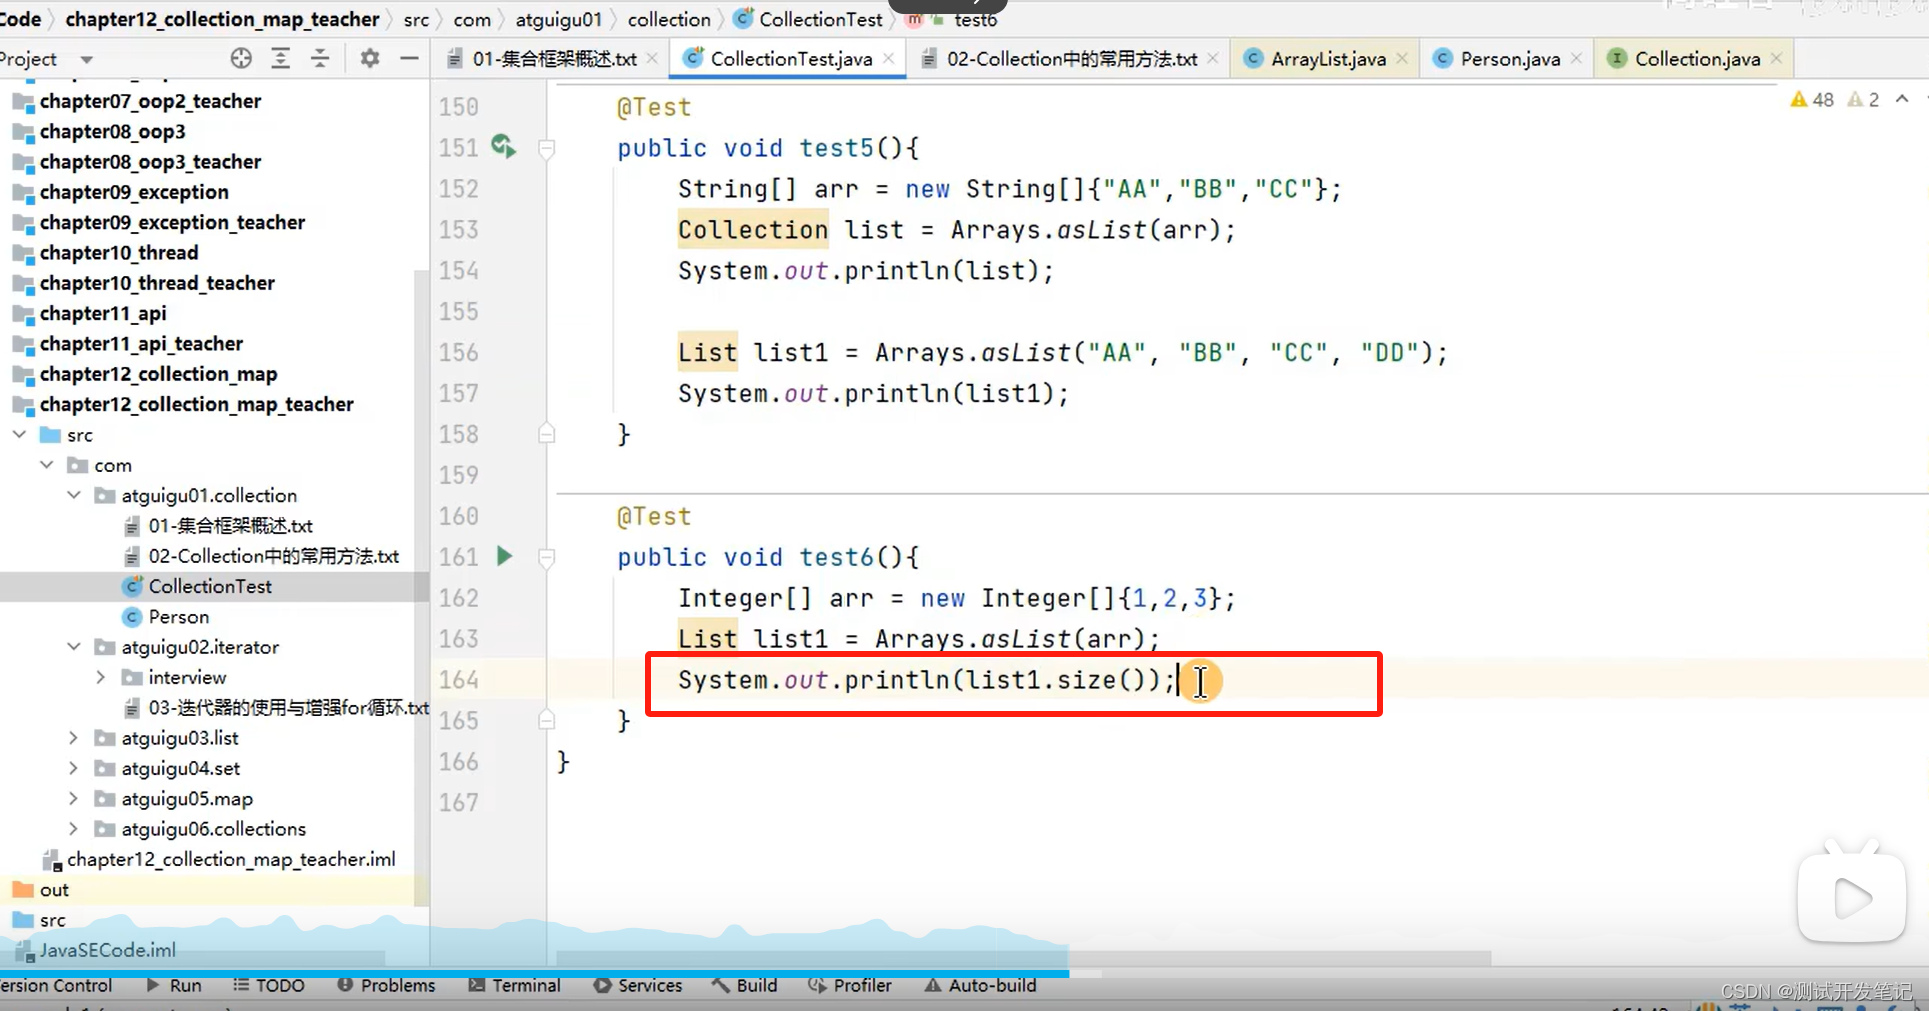This screenshot has height=1011, width=1929.
Task: Open the Problems tool window
Action: 386,985
